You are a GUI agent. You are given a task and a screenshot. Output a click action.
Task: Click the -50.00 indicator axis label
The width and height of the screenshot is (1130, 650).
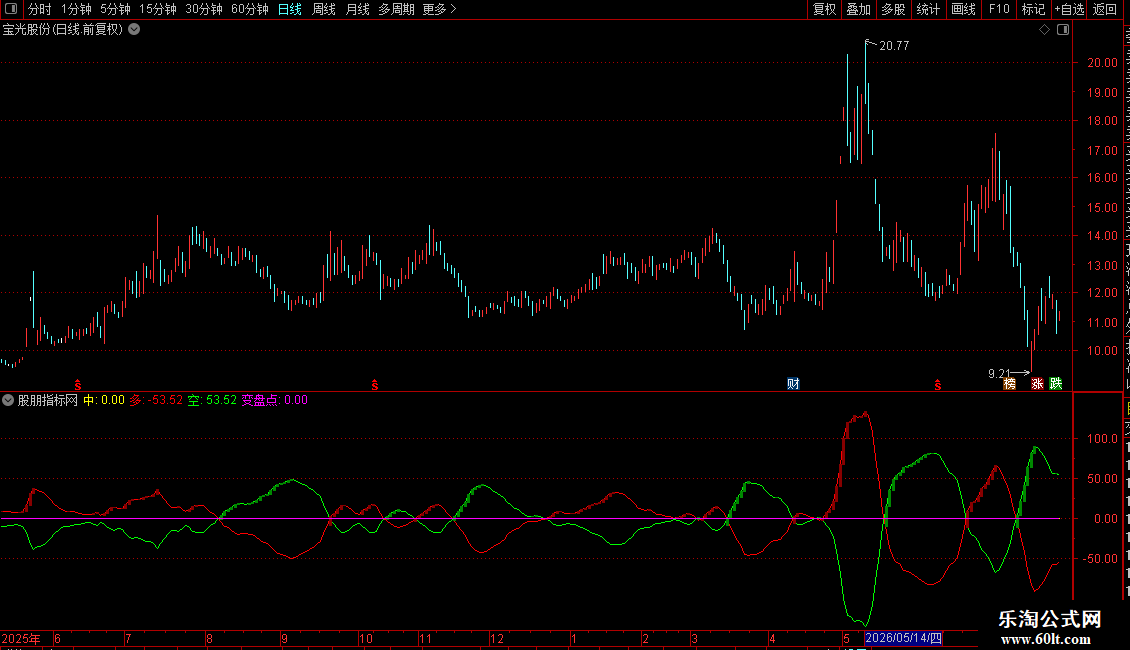[x=1100, y=558]
